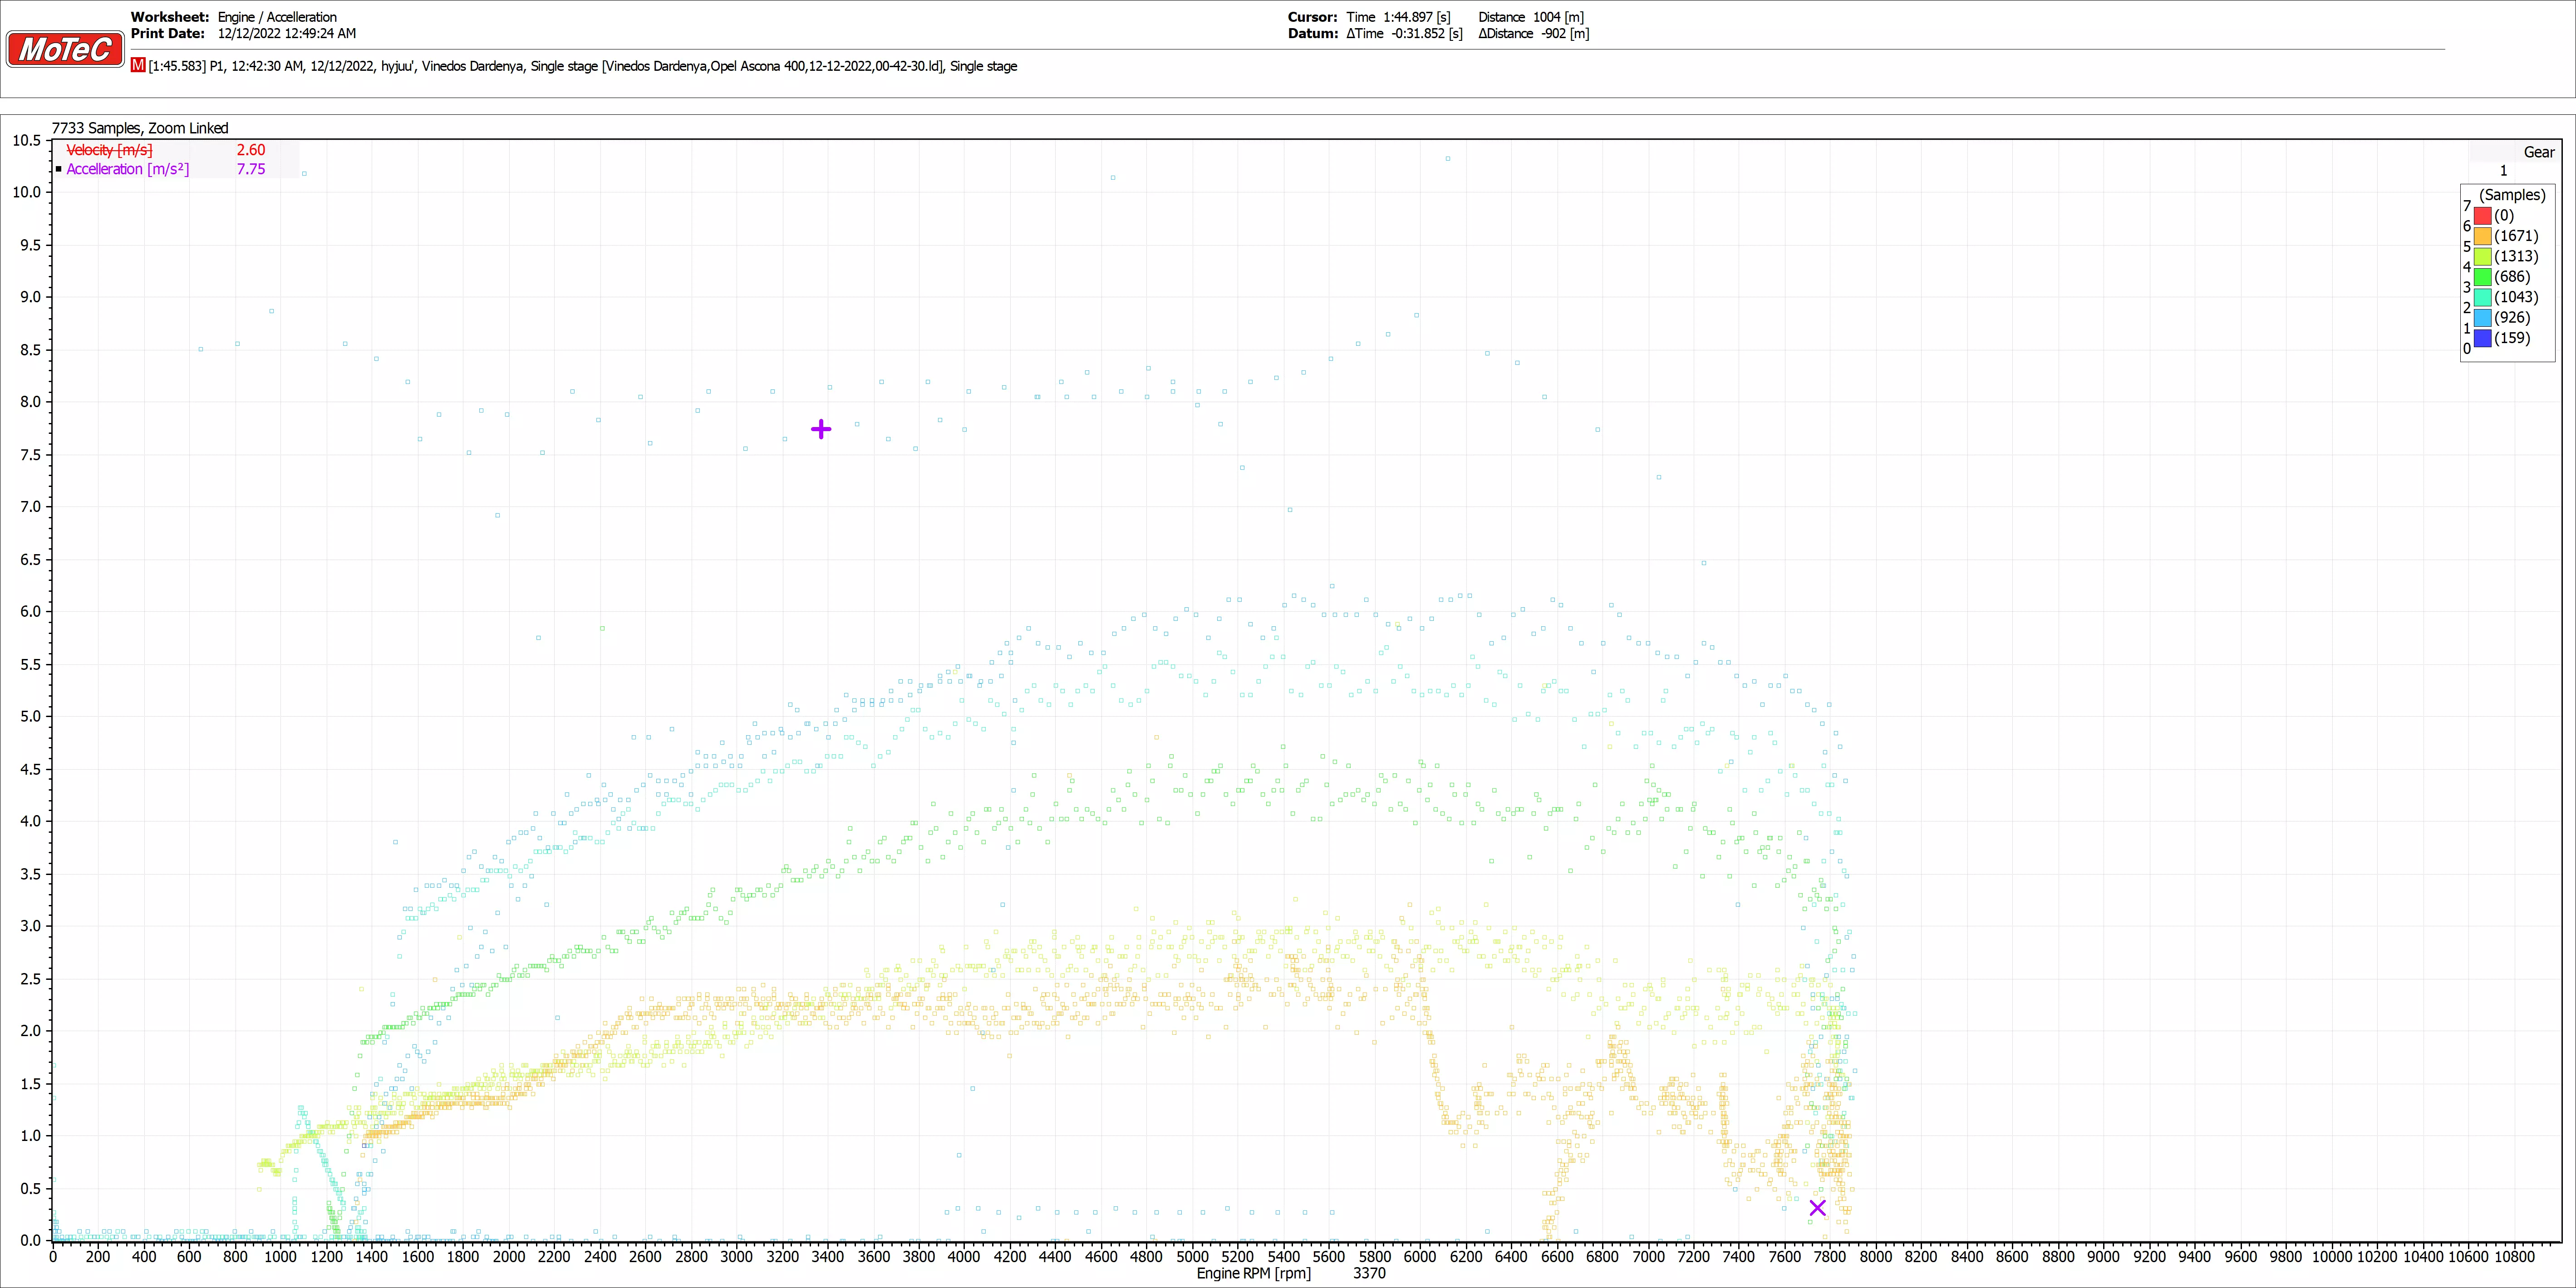The width and height of the screenshot is (2576, 1288).
Task: Select the Accelleration [m/s²] channel label
Action: (127, 169)
